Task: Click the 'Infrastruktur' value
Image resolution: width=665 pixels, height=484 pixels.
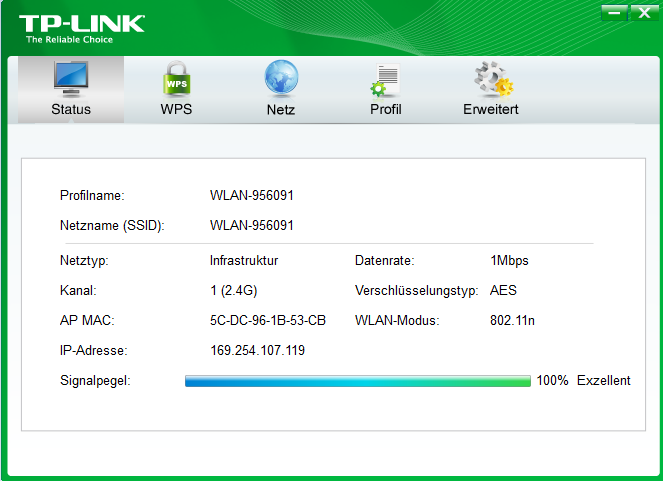Action: point(244,260)
